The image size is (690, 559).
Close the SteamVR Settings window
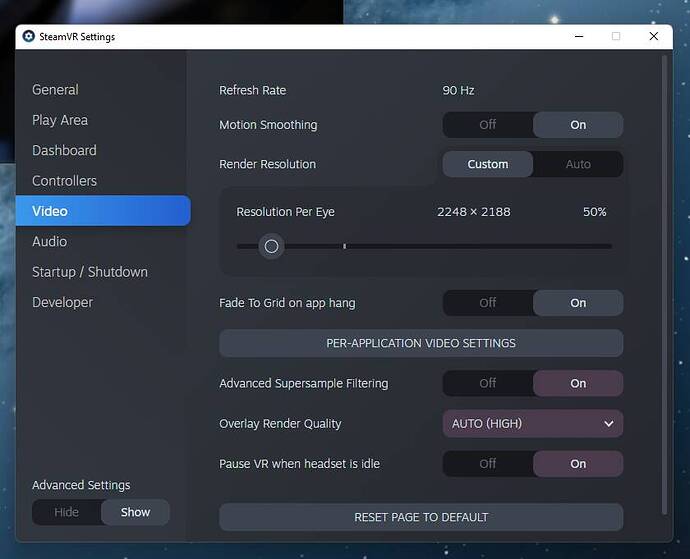654,36
